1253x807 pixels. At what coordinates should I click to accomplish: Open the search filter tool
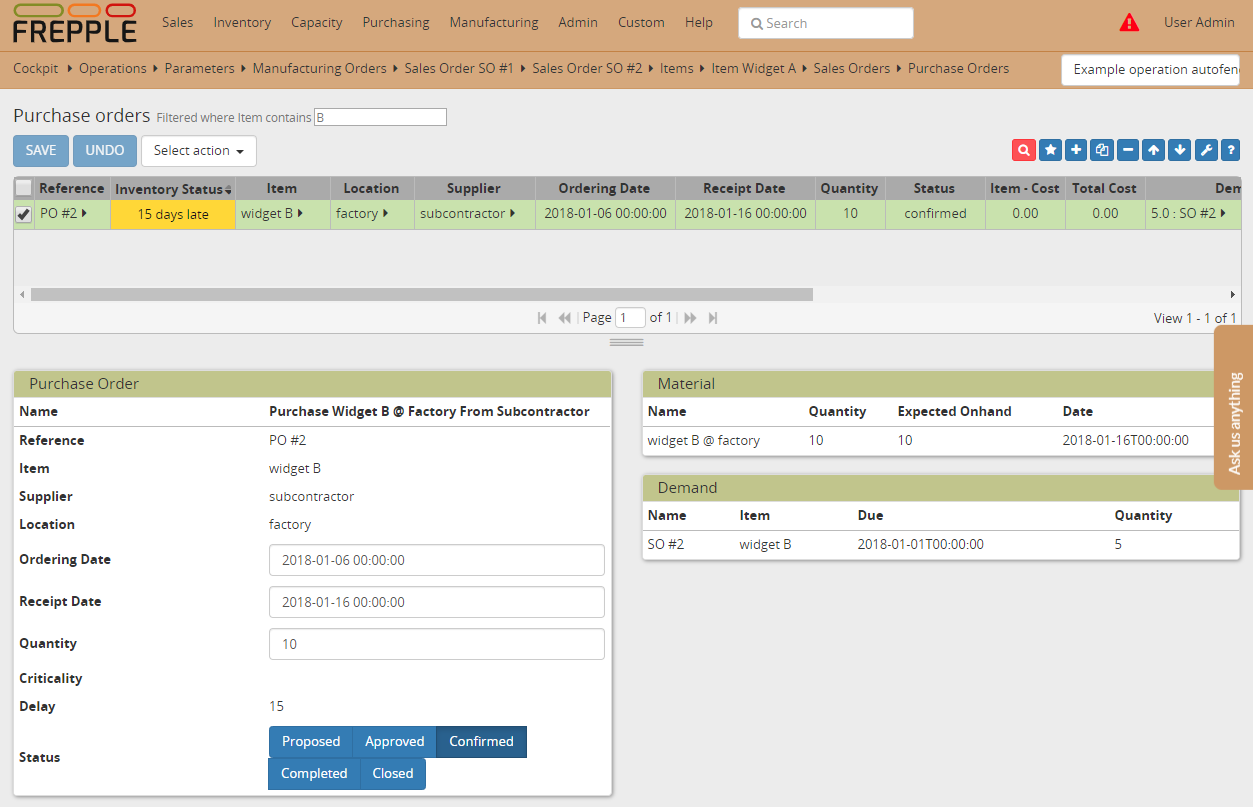click(x=1023, y=149)
